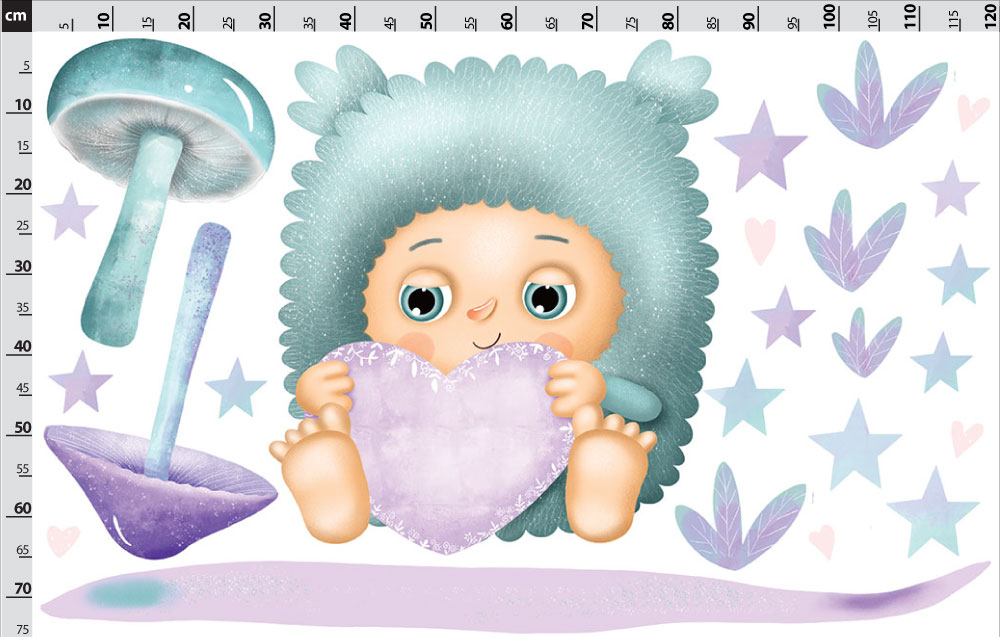Image resolution: width=1000 pixels, height=637 pixels.
Task: Click the 70 mark on horizontal ruler
Action: coord(587,20)
